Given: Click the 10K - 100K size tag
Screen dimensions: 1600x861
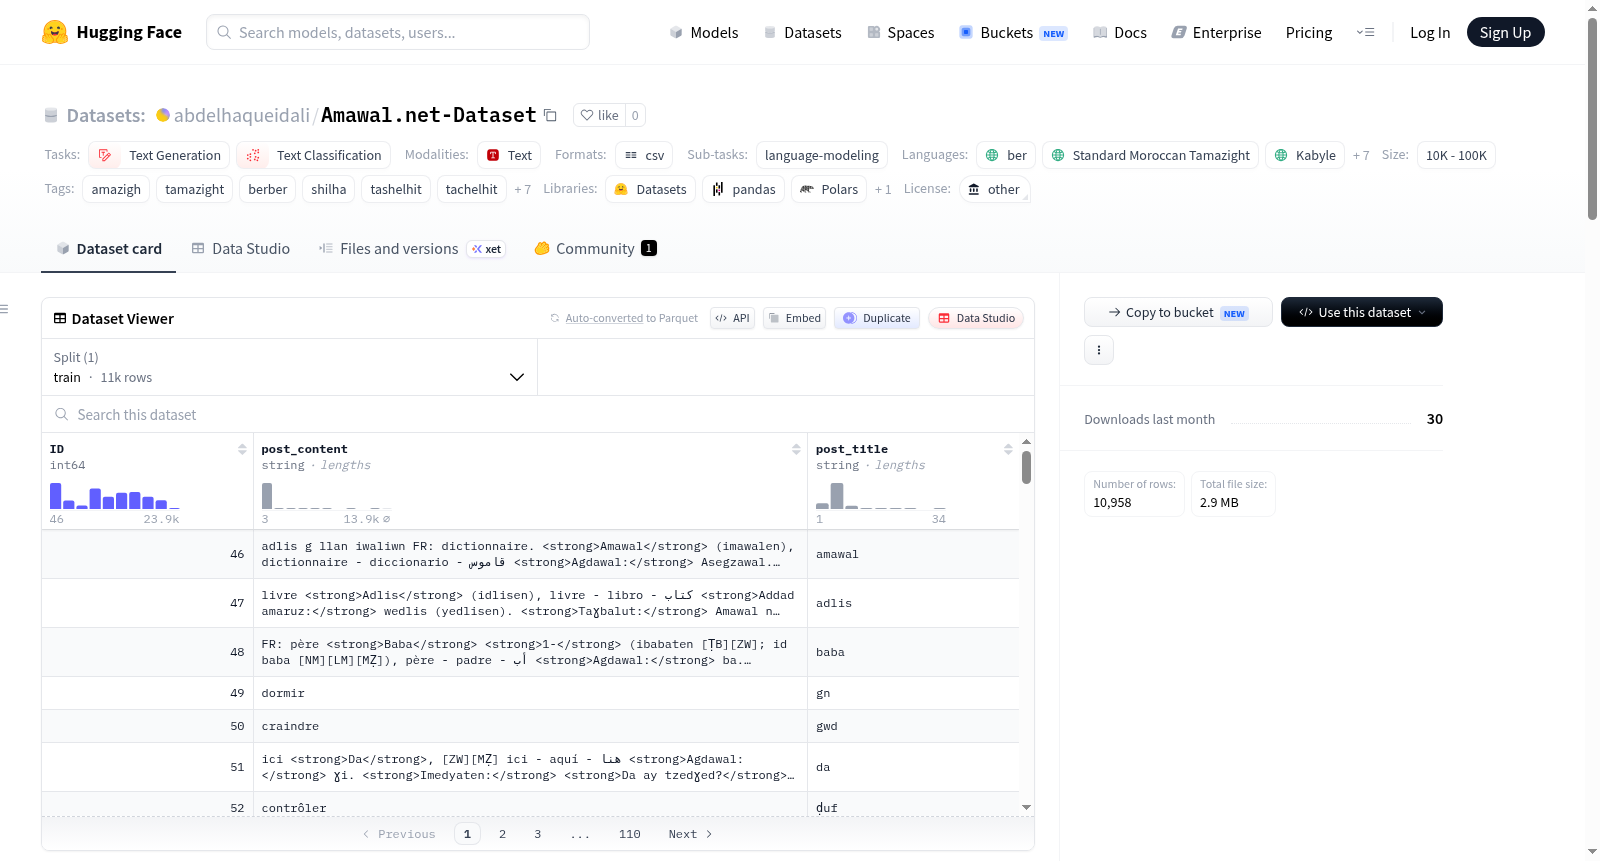Looking at the screenshot, I should (1456, 155).
